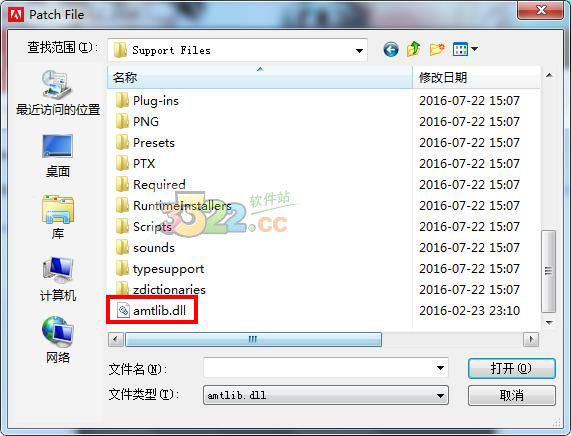
Task: Open Network in sidebar
Action: (x=58, y=340)
